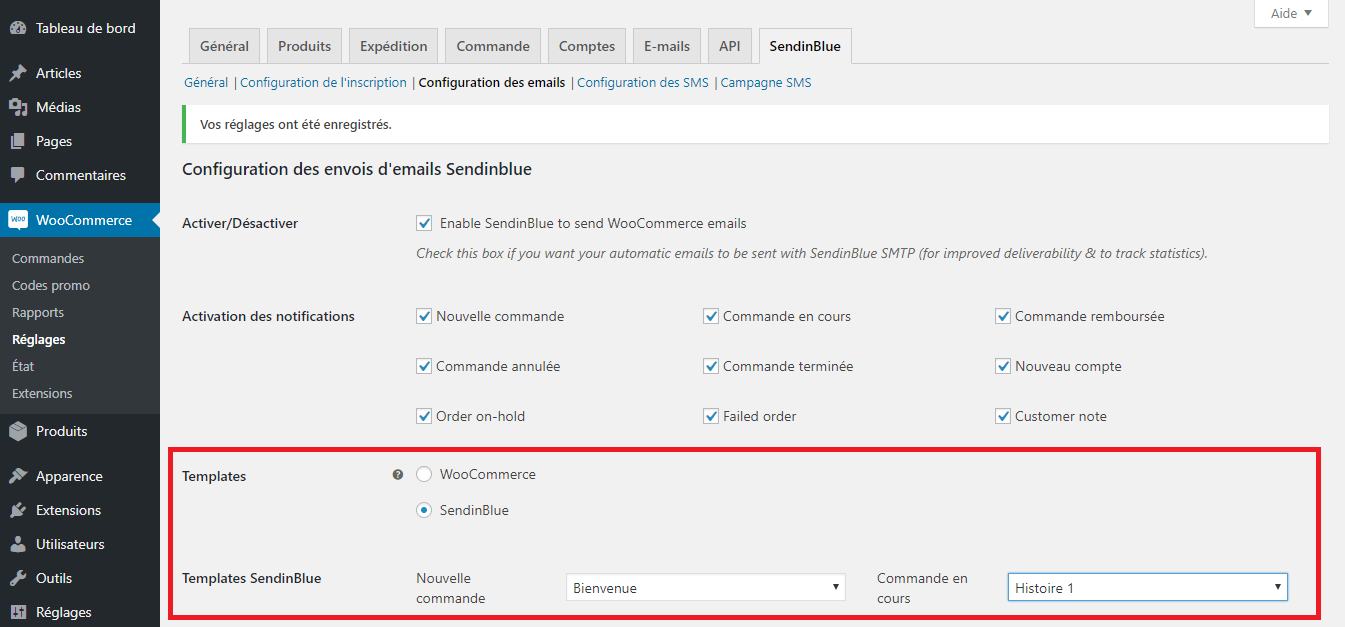This screenshot has width=1345, height=627.
Task: Uncheck the Nouvelle commande notification
Action: click(x=424, y=316)
